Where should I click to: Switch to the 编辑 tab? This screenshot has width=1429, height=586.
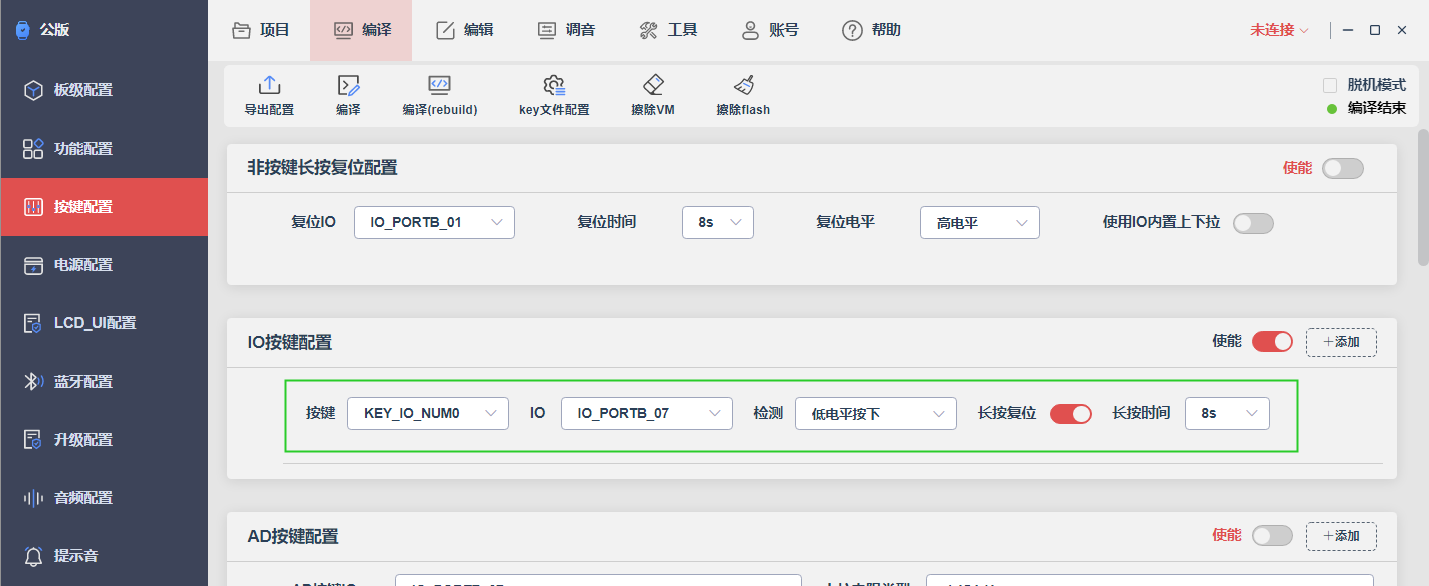tap(465, 30)
